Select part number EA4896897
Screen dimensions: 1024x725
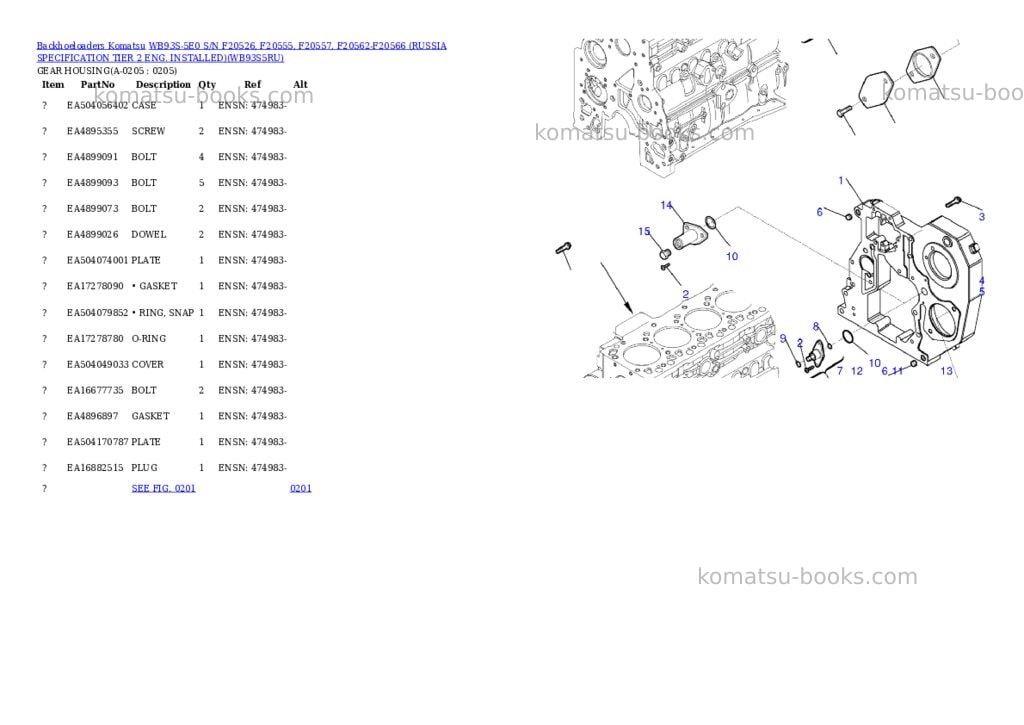[93, 416]
